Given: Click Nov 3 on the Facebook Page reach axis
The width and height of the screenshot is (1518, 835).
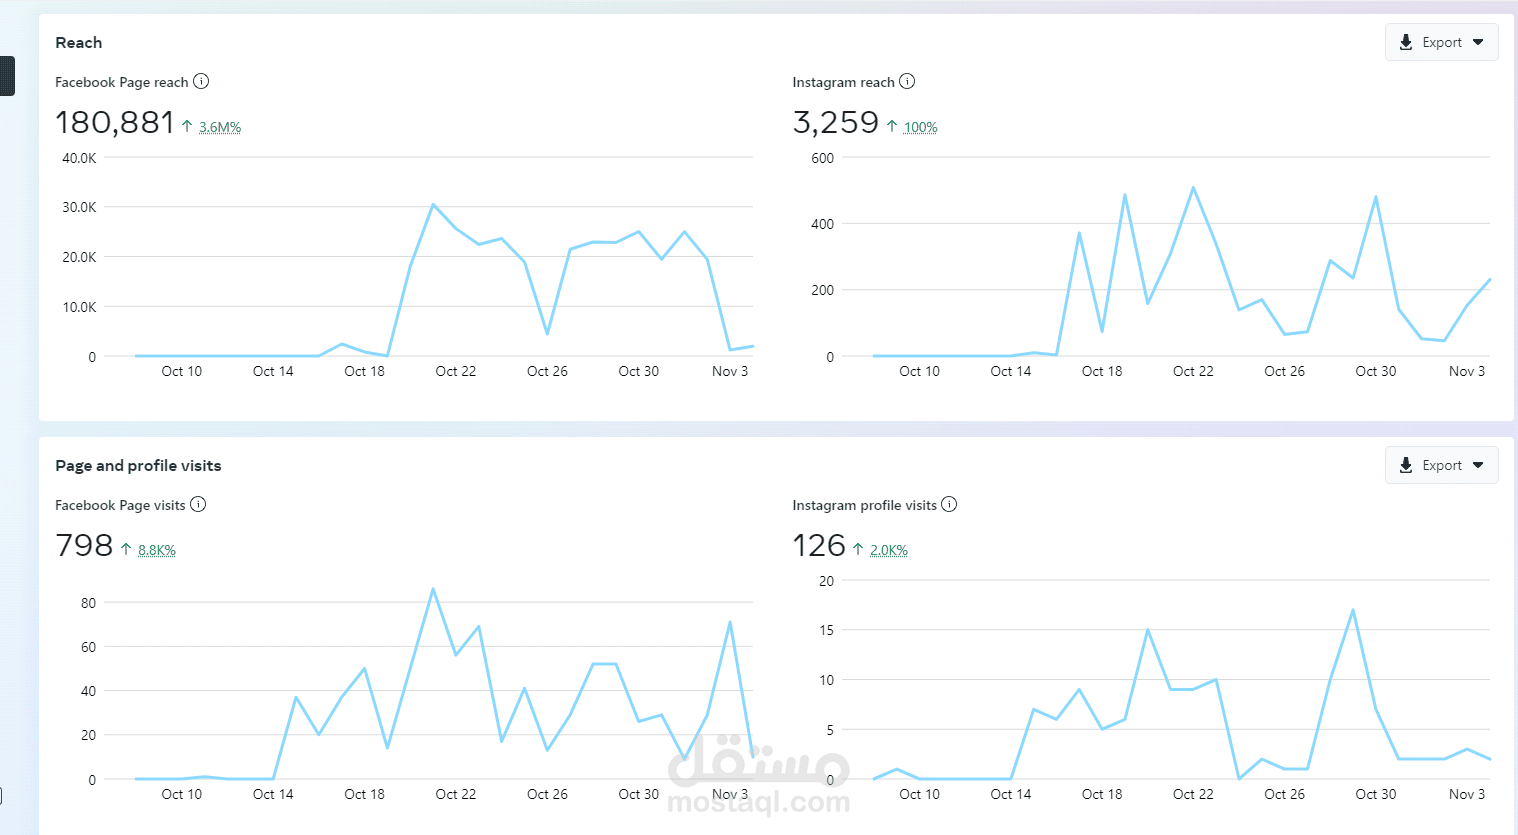Looking at the screenshot, I should point(730,371).
